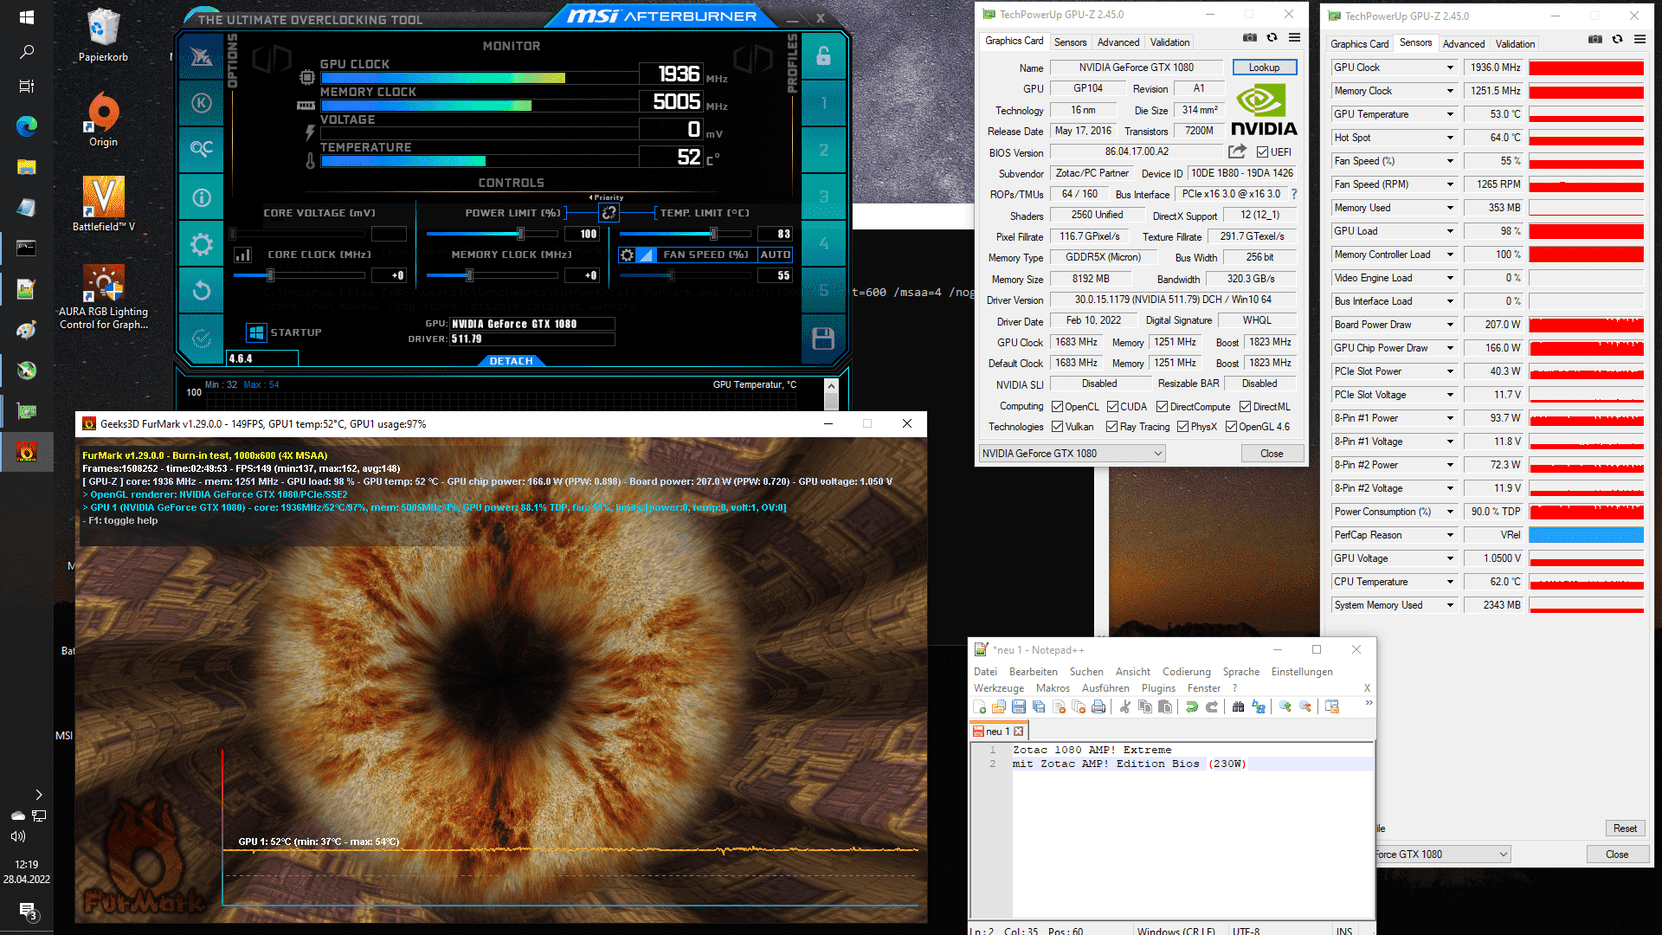Click the Temp Limit slider handle
Viewport: 1662px width, 935px height.
[713, 234]
